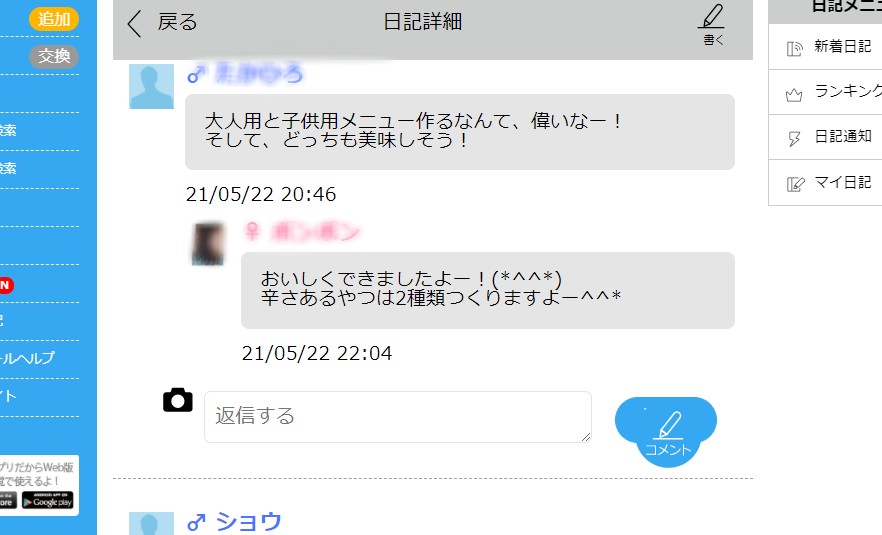Image resolution: width=882 pixels, height=535 pixels.
Task: Click the Google Play store badge
Action: [x=48, y=500]
